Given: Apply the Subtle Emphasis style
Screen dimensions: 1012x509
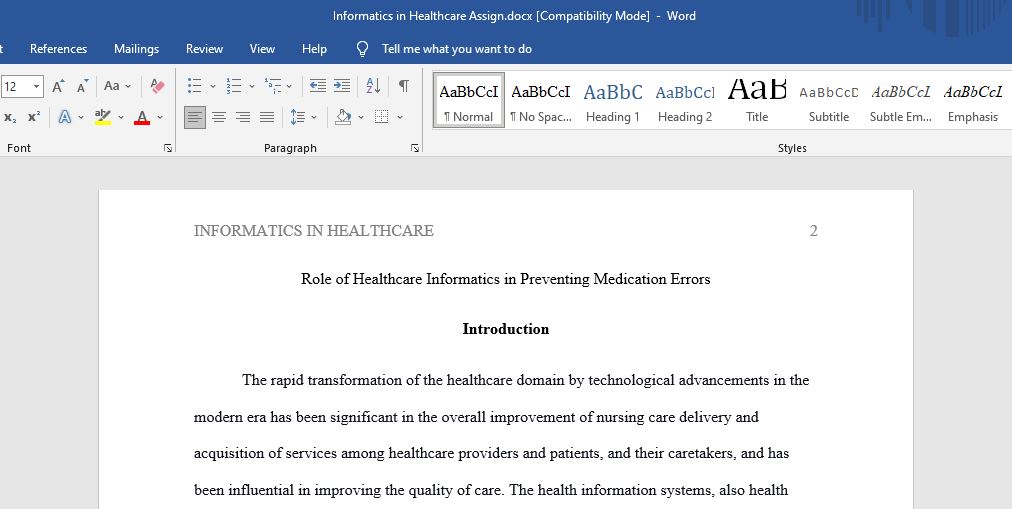Looking at the screenshot, I should [x=901, y=100].
